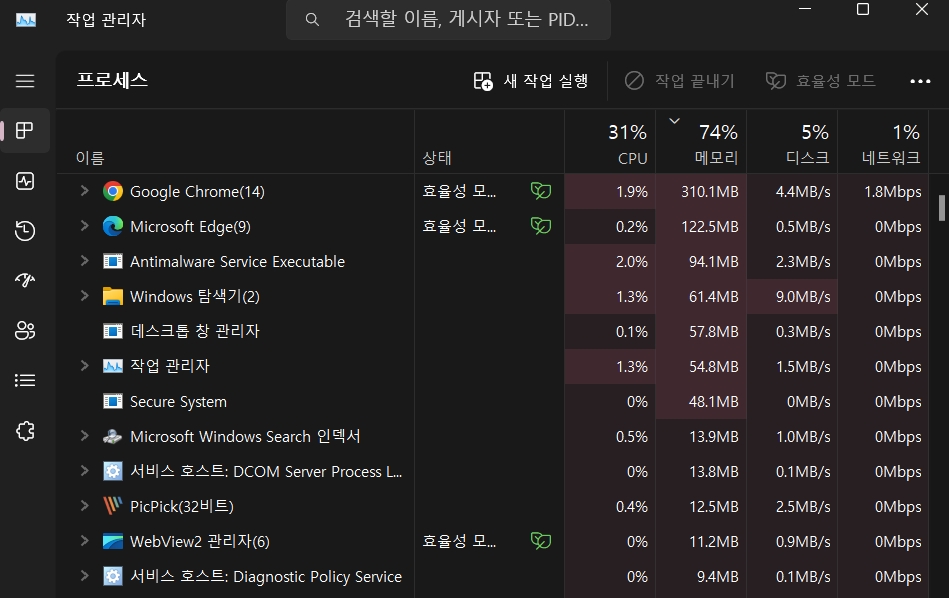Click the Windows 탐색기 folder icon
Image resolution: width=949 pixels, height=598 pixels.
tap(113, 297)
